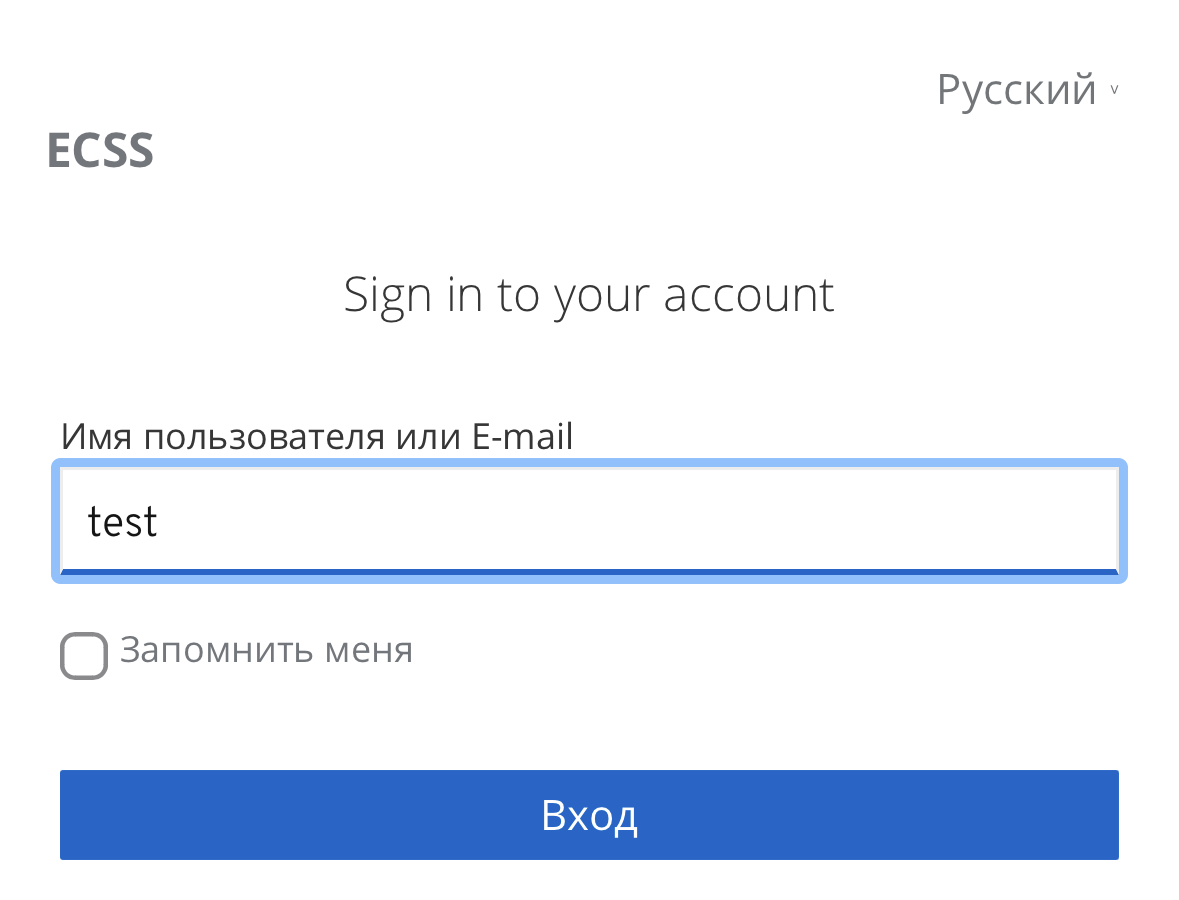Viewport: 1179px width, 900px height.
Task: Tick the box left of Запомнить меня
Action: pyautogui.click(x=83, y=656)
